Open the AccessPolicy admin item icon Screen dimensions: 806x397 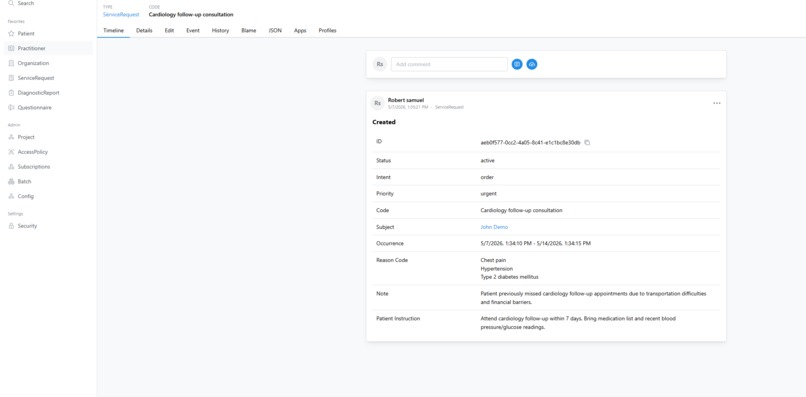pyautogui.click(x=11, y=152)
